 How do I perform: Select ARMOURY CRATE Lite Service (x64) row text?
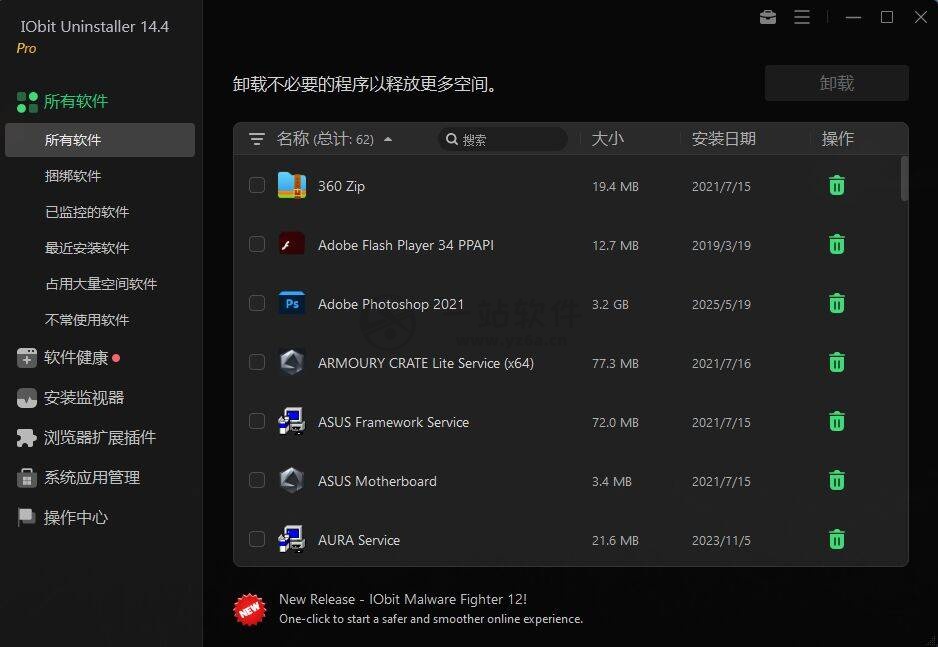coord(426,363)
